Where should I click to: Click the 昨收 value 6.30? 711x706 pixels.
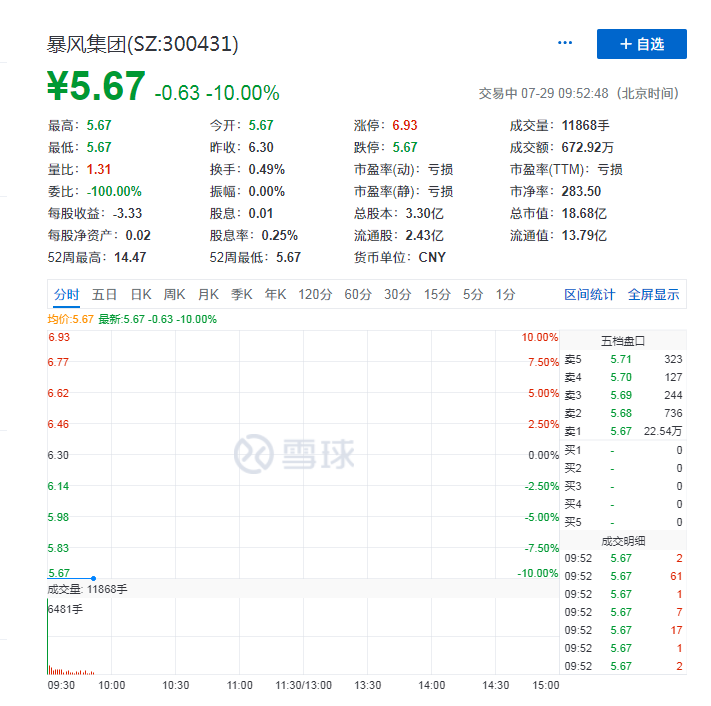click(x=261, y=147)
